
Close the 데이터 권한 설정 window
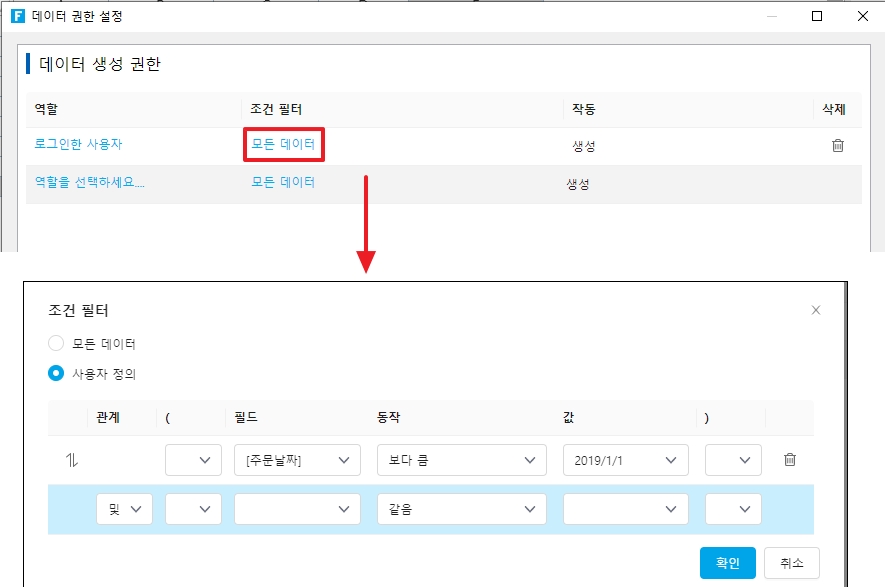pos(862,16)
